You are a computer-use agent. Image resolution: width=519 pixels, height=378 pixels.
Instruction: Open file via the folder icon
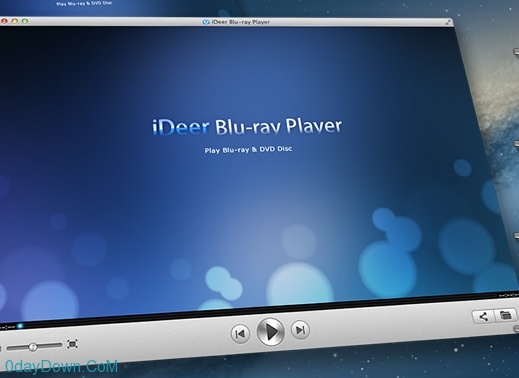pyautogui.click(x=505, y=315)
